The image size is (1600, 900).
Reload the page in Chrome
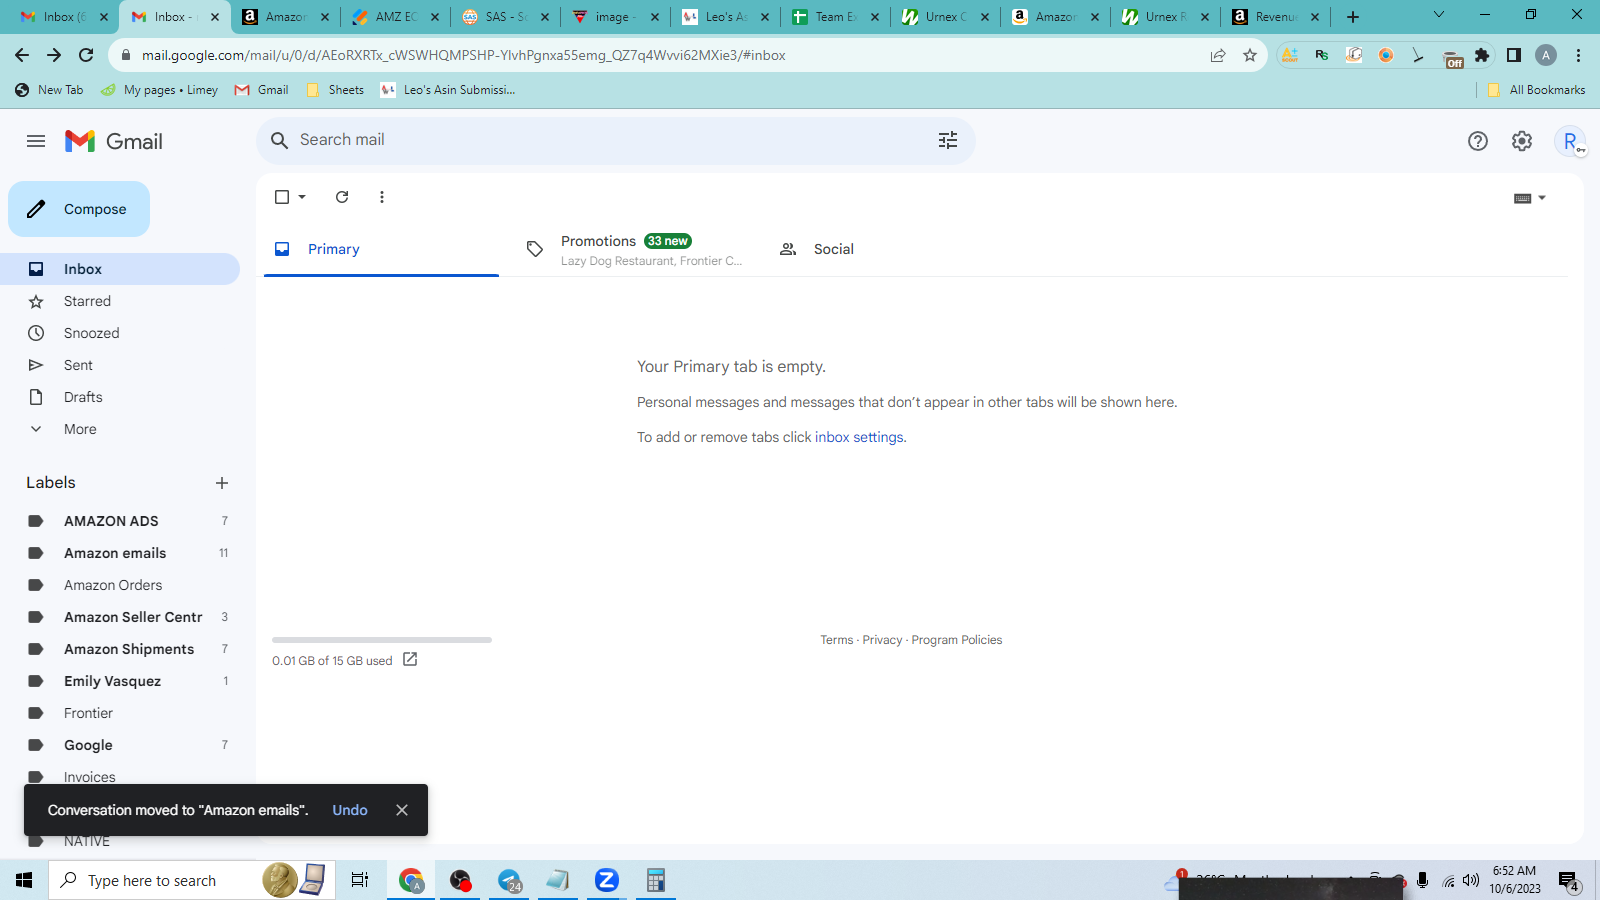click(x=86, y=55)
